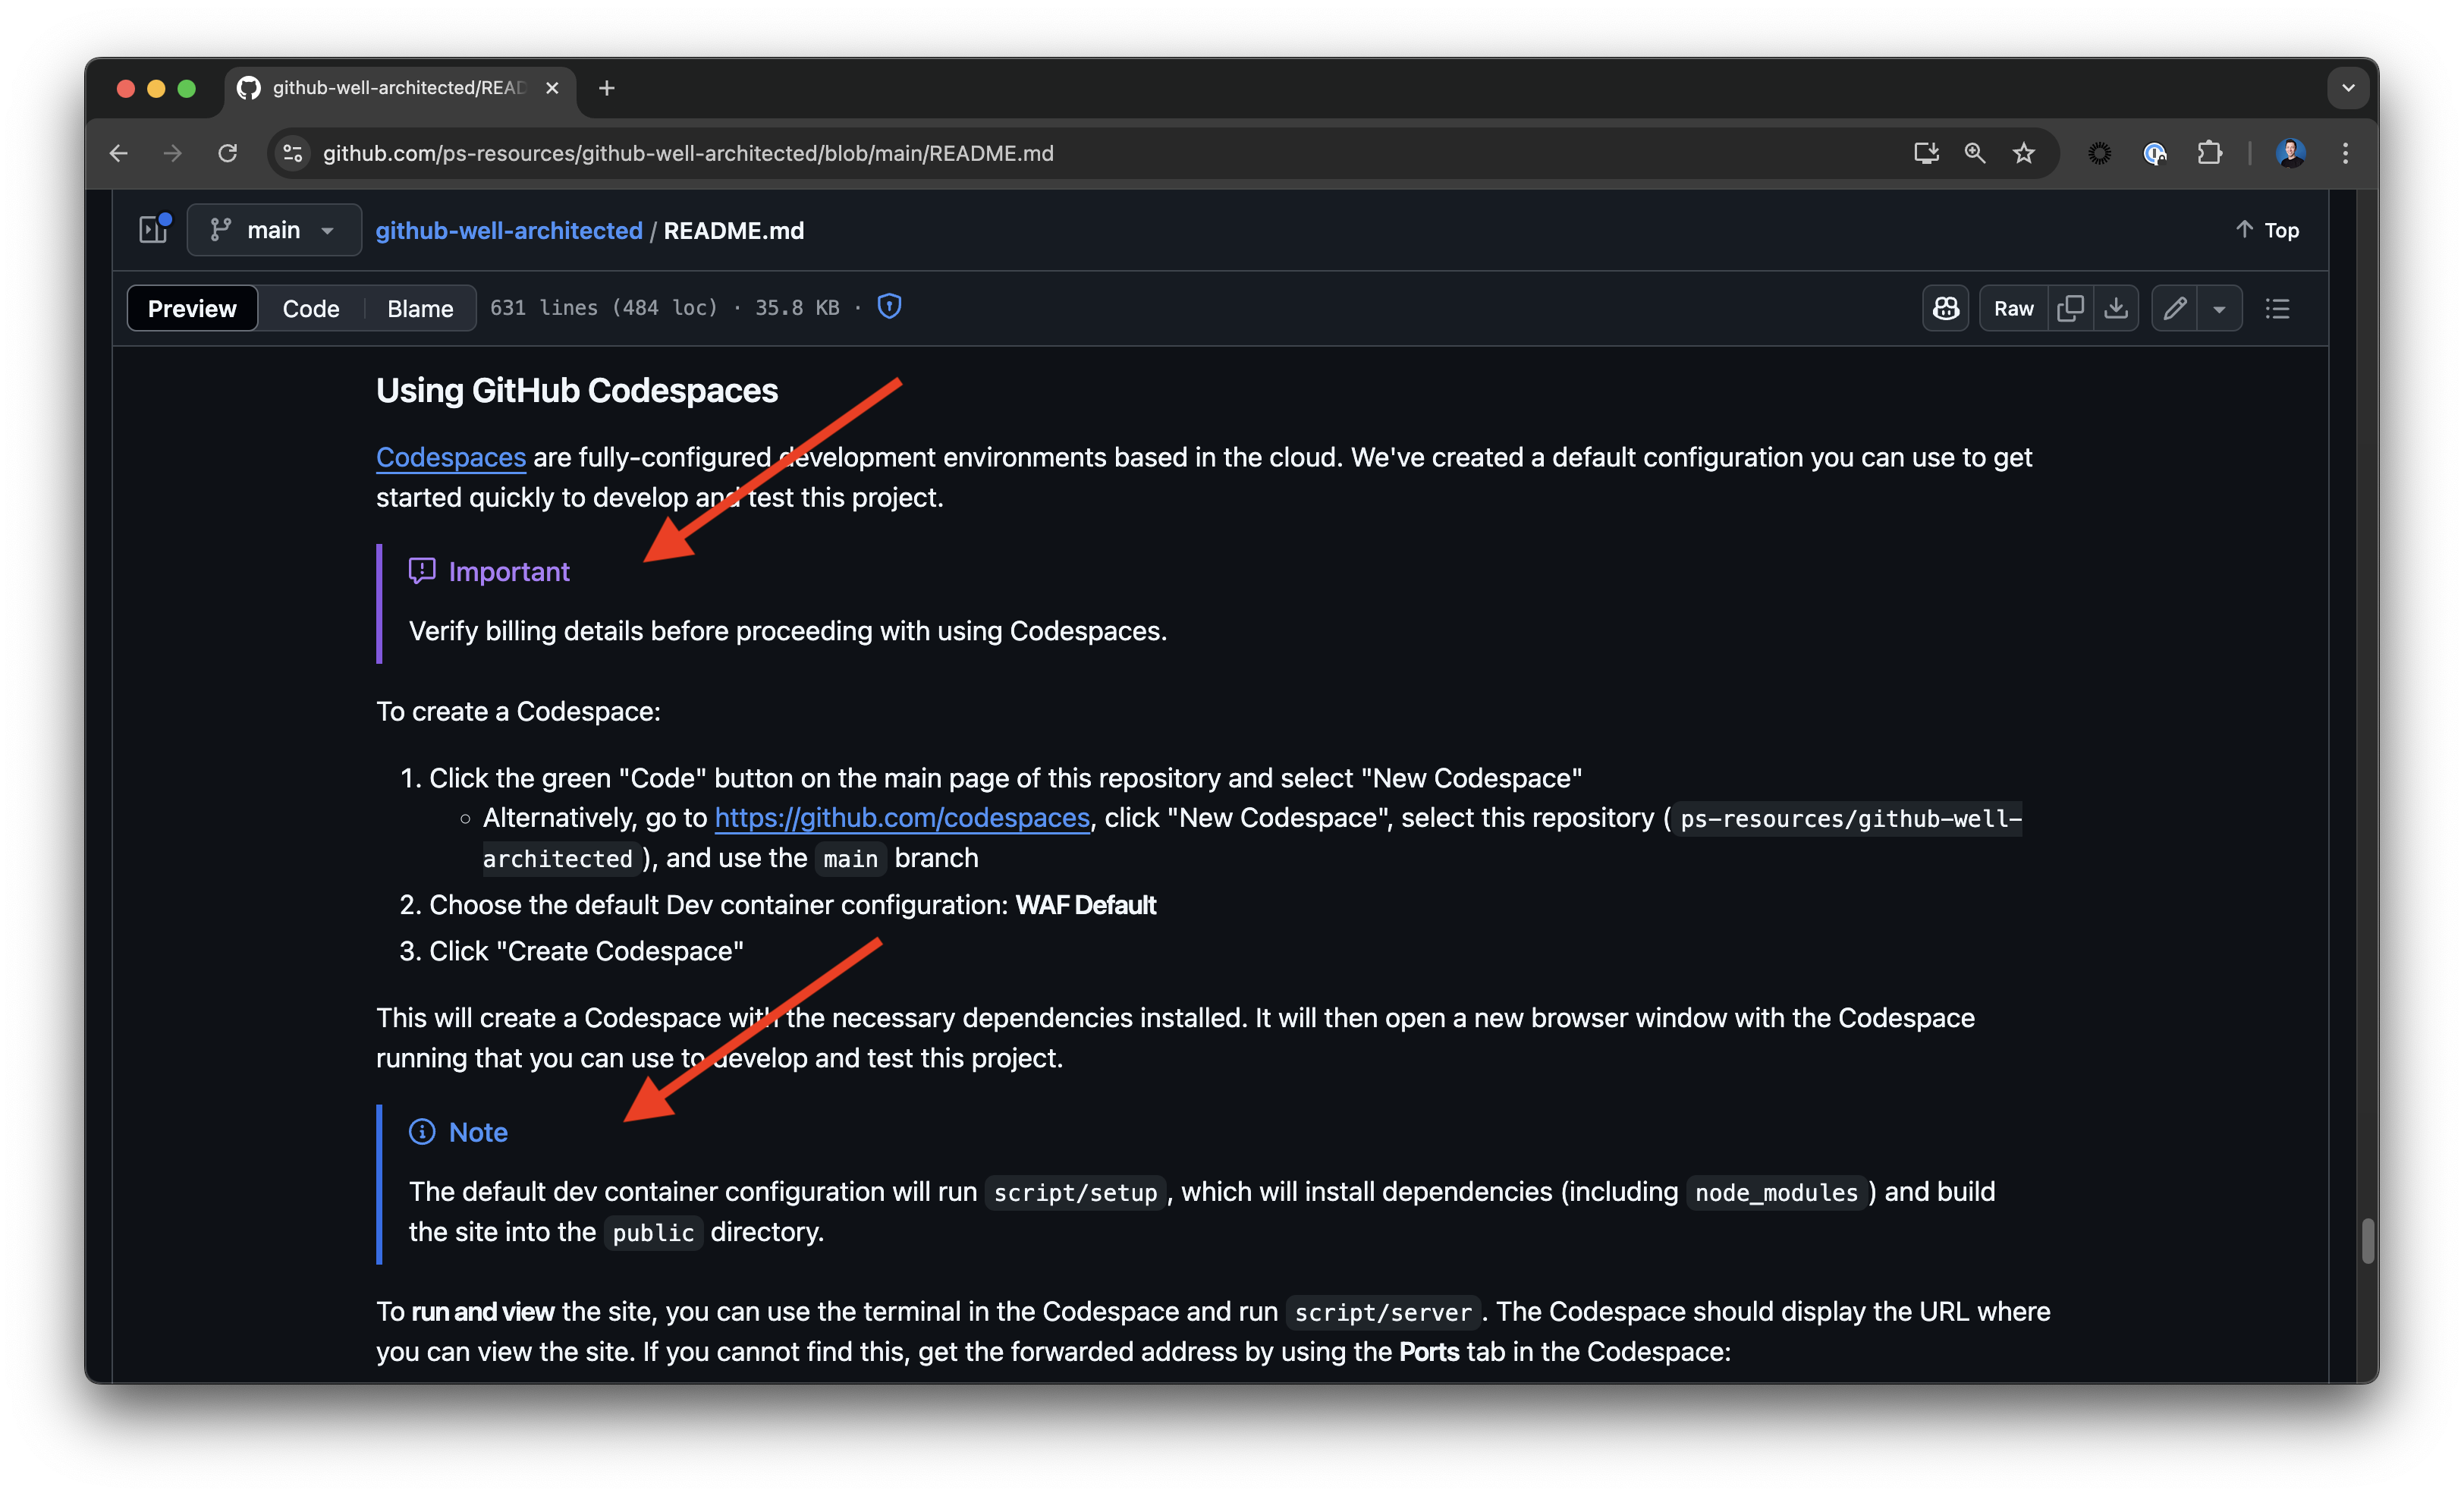Open the main branch dropdown
2464x1496 pixels.
click(x=274, y=229)
